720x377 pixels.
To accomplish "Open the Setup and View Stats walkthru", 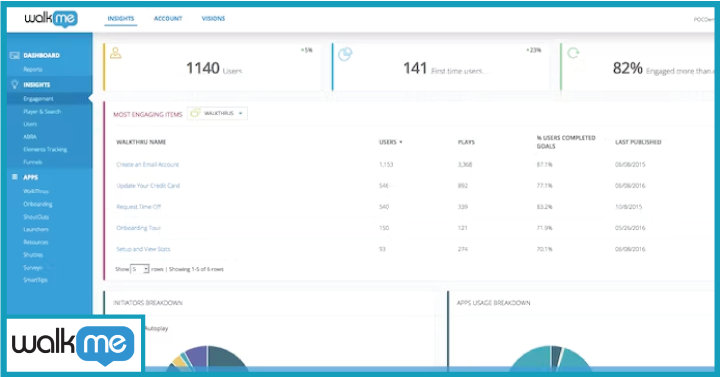I will click(x=143, y=249).
